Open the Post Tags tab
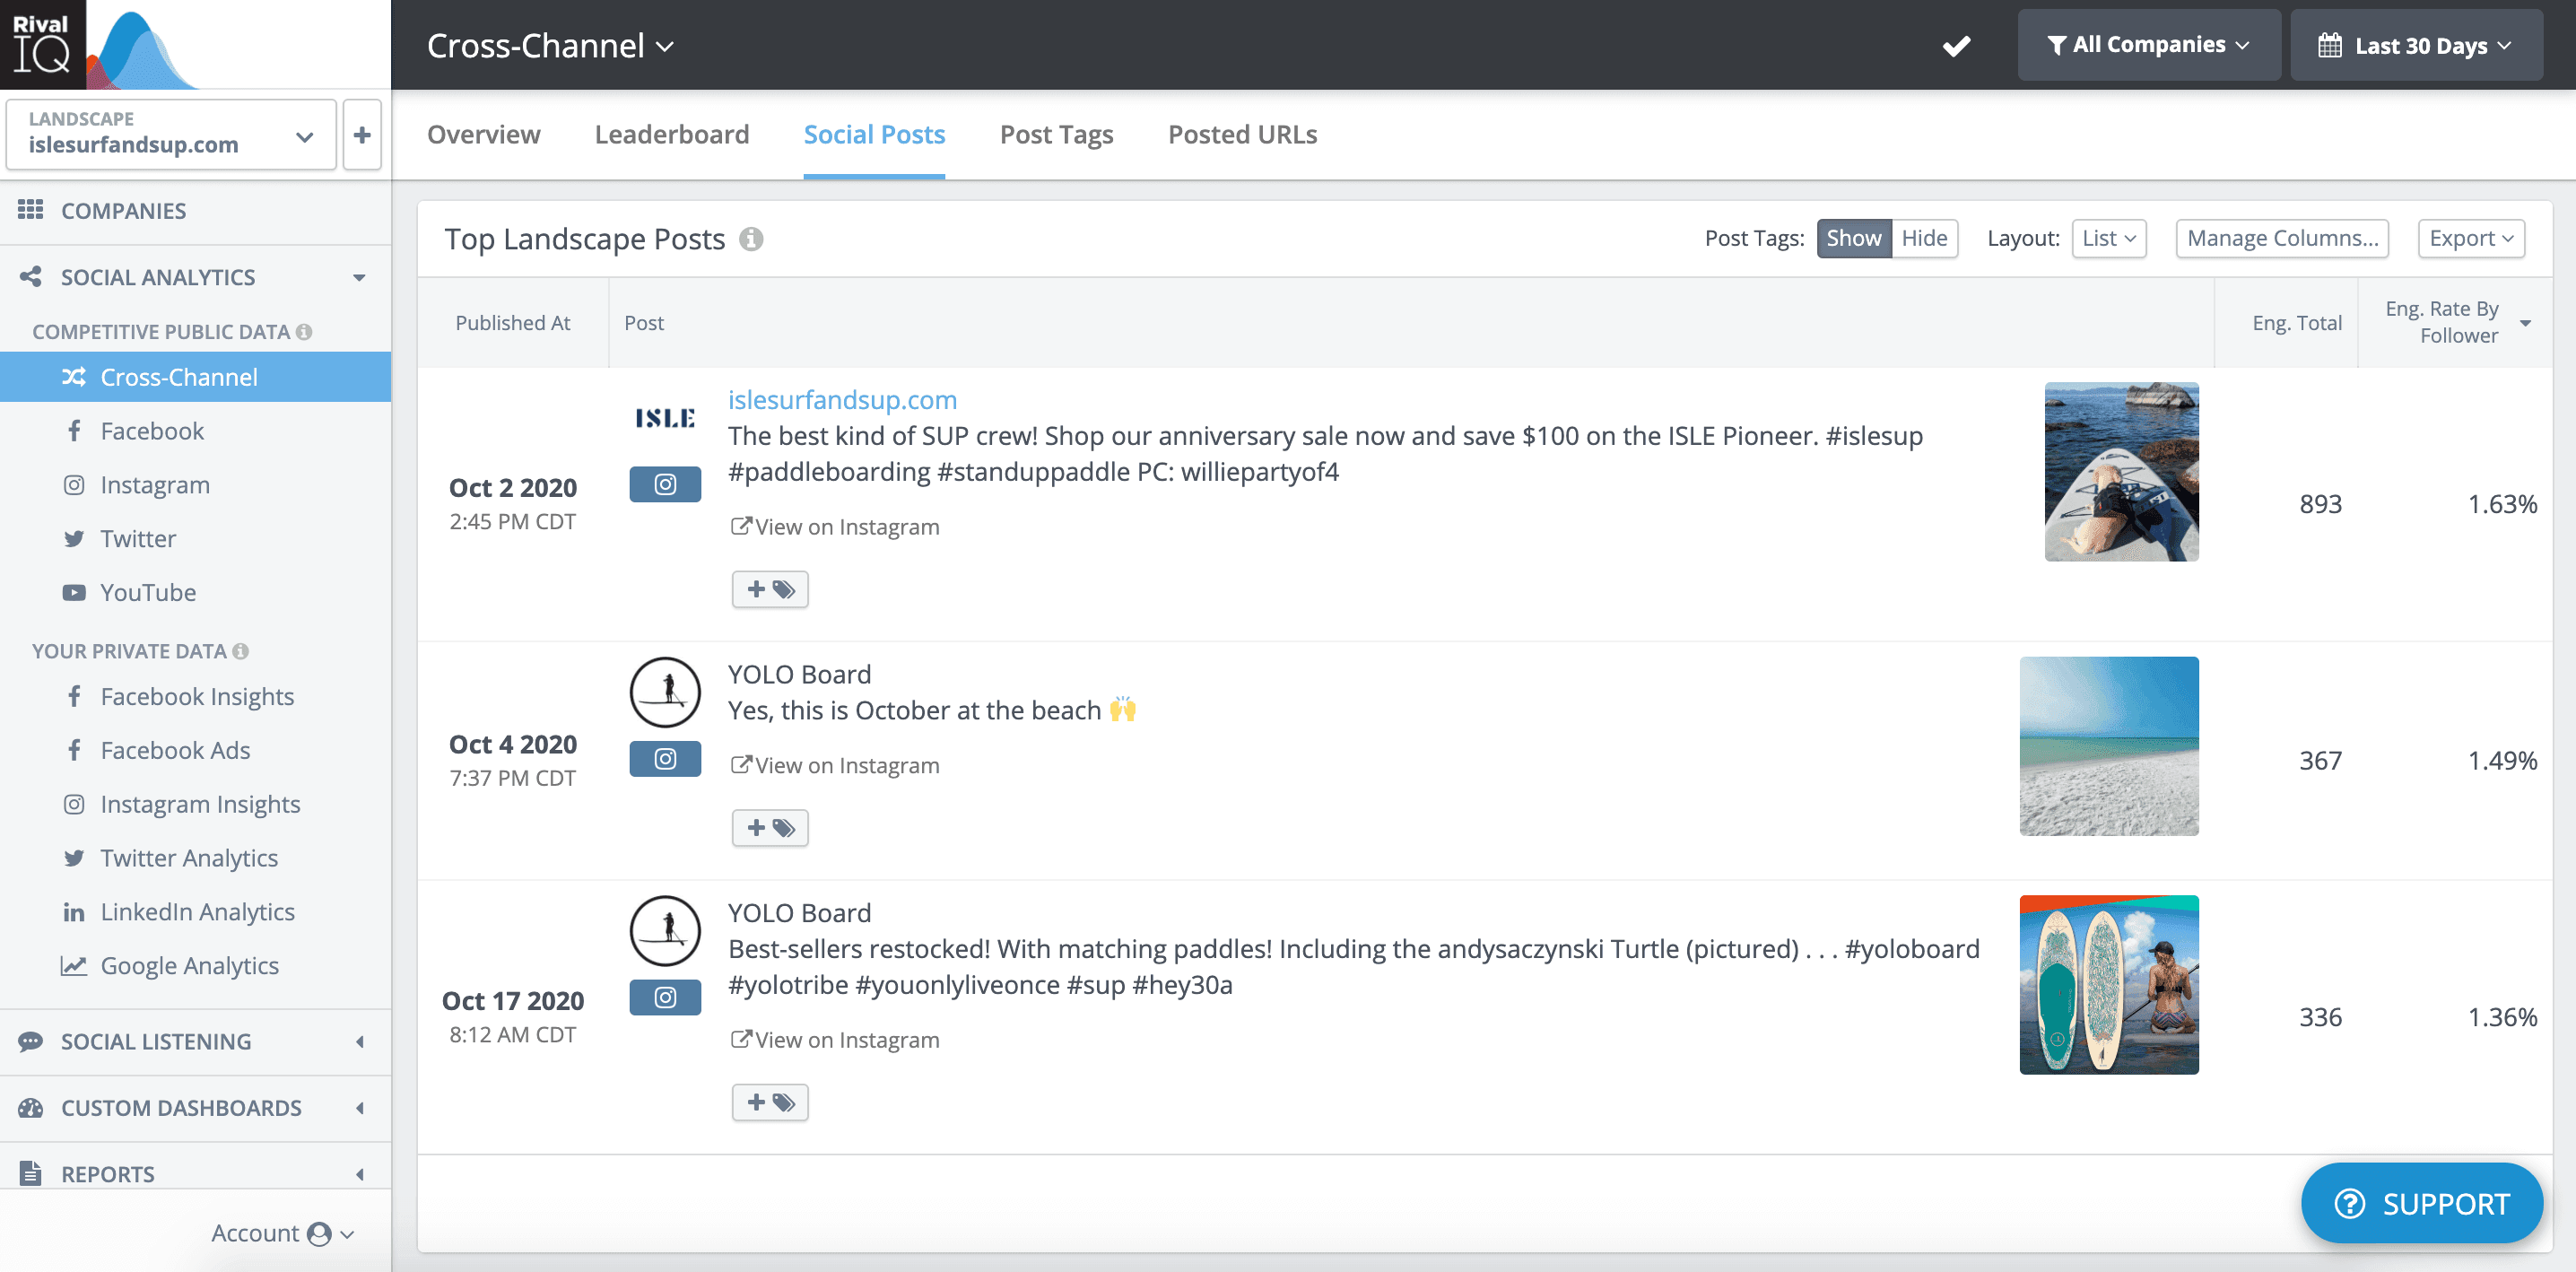2576x1272 pixels. coord(1056,134)
